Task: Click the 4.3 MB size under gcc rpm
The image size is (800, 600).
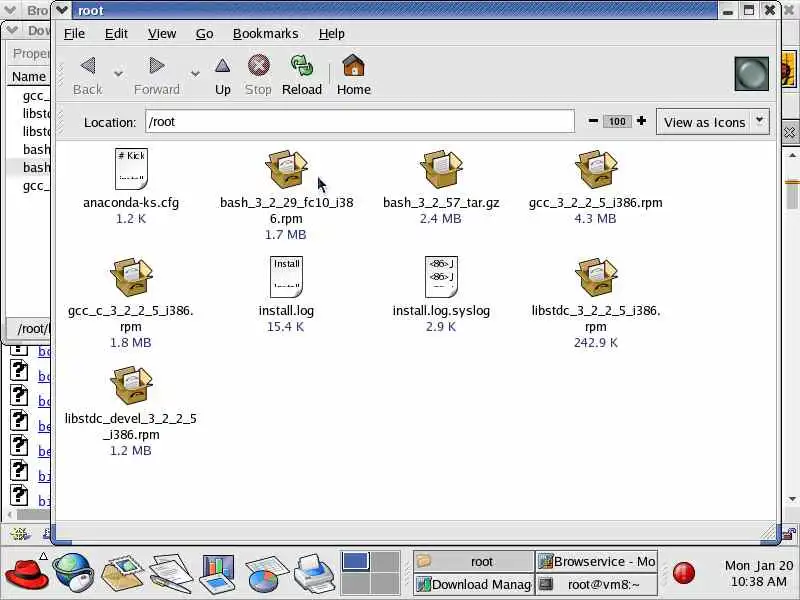Action: (x=595, y=218)
